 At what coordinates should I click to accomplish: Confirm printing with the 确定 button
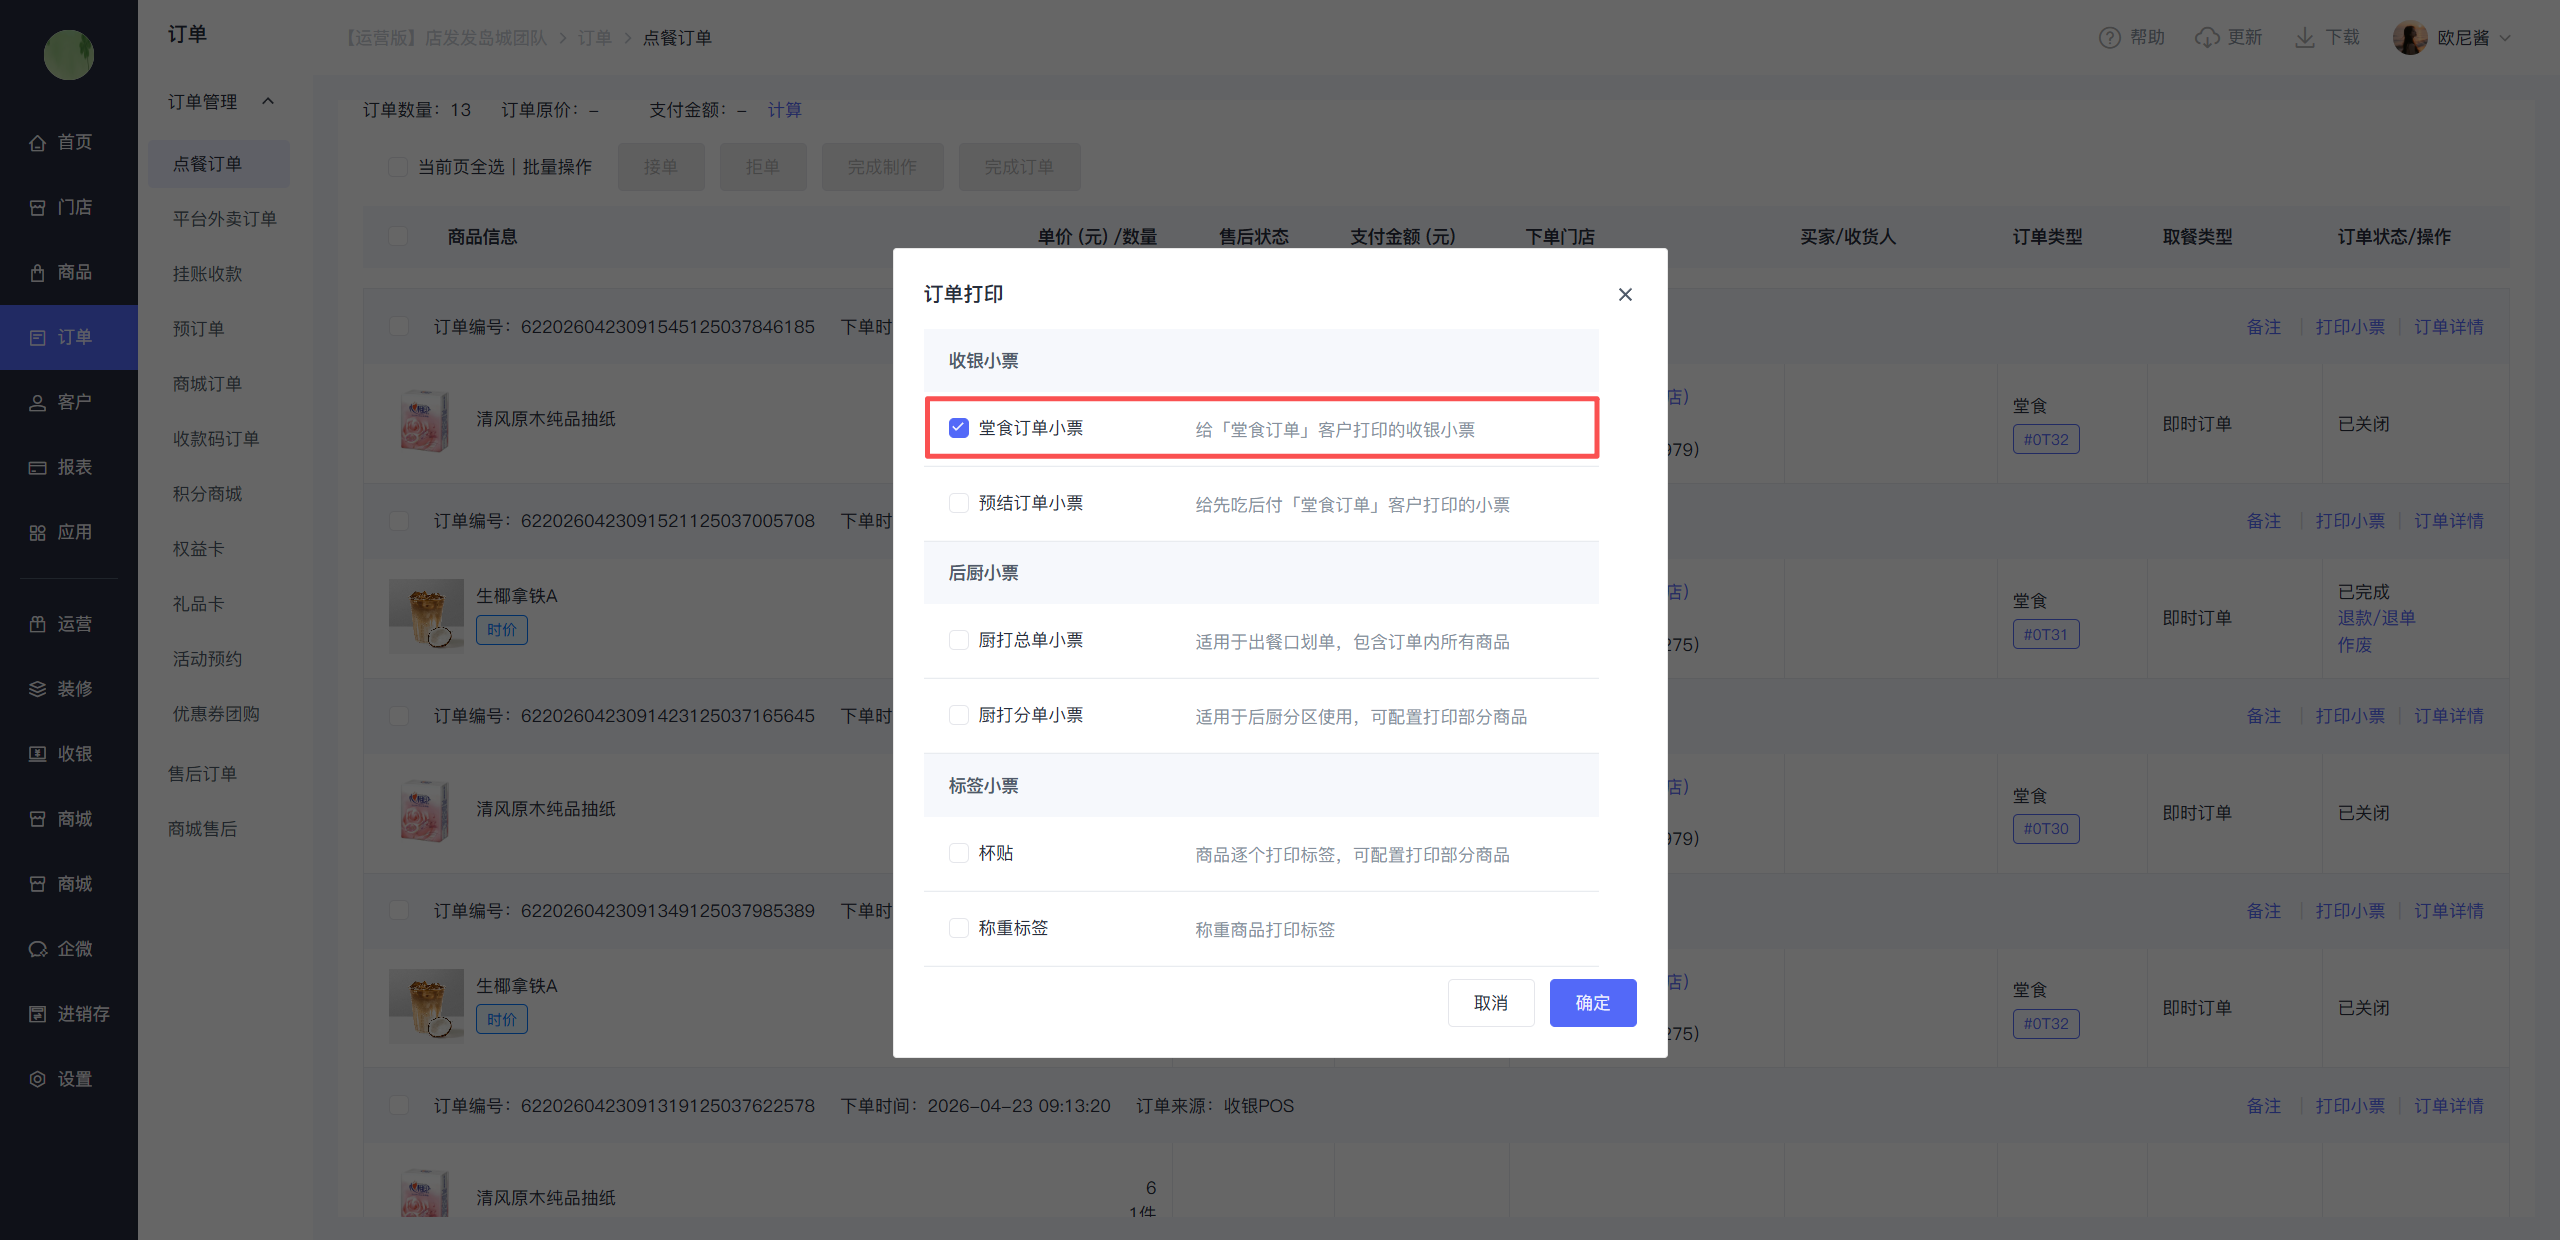[1592, 1003]
